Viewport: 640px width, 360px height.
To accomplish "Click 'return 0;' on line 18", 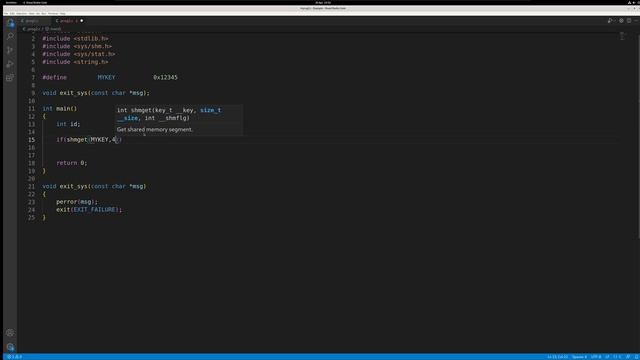I will coord(72,163).
